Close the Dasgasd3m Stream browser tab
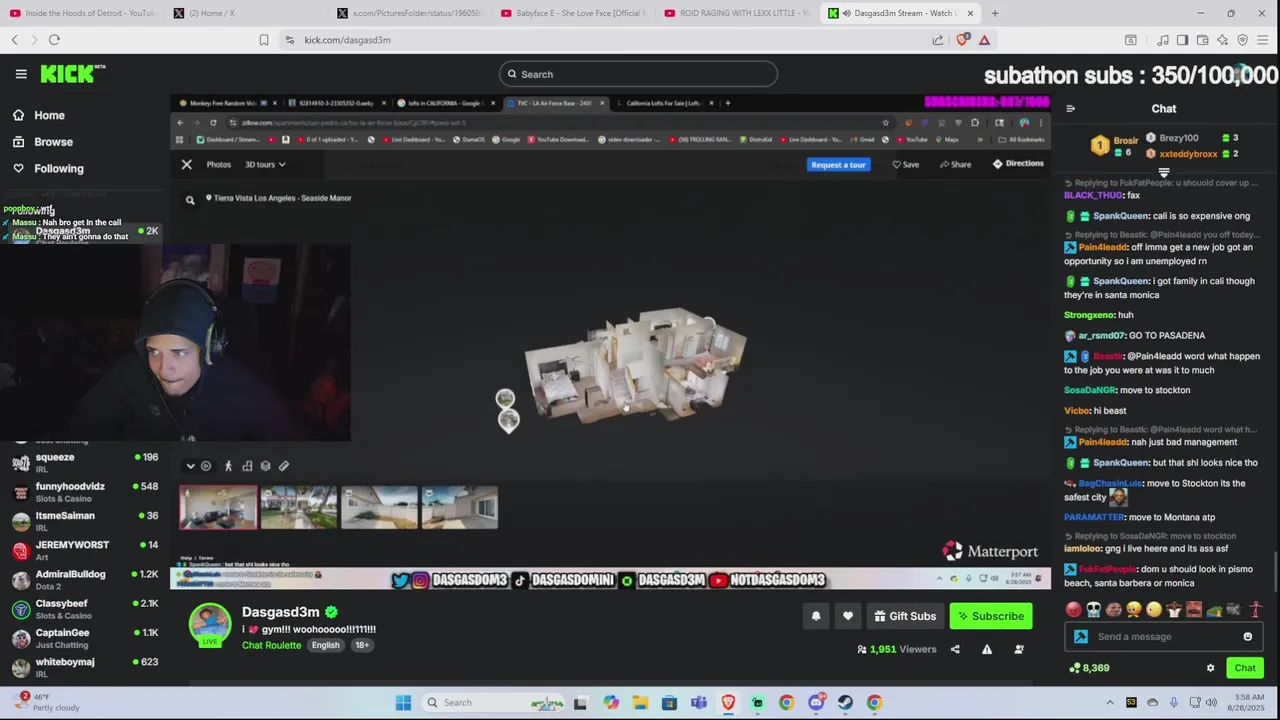This screenshot has height=720, width=1280. [970, 13]
